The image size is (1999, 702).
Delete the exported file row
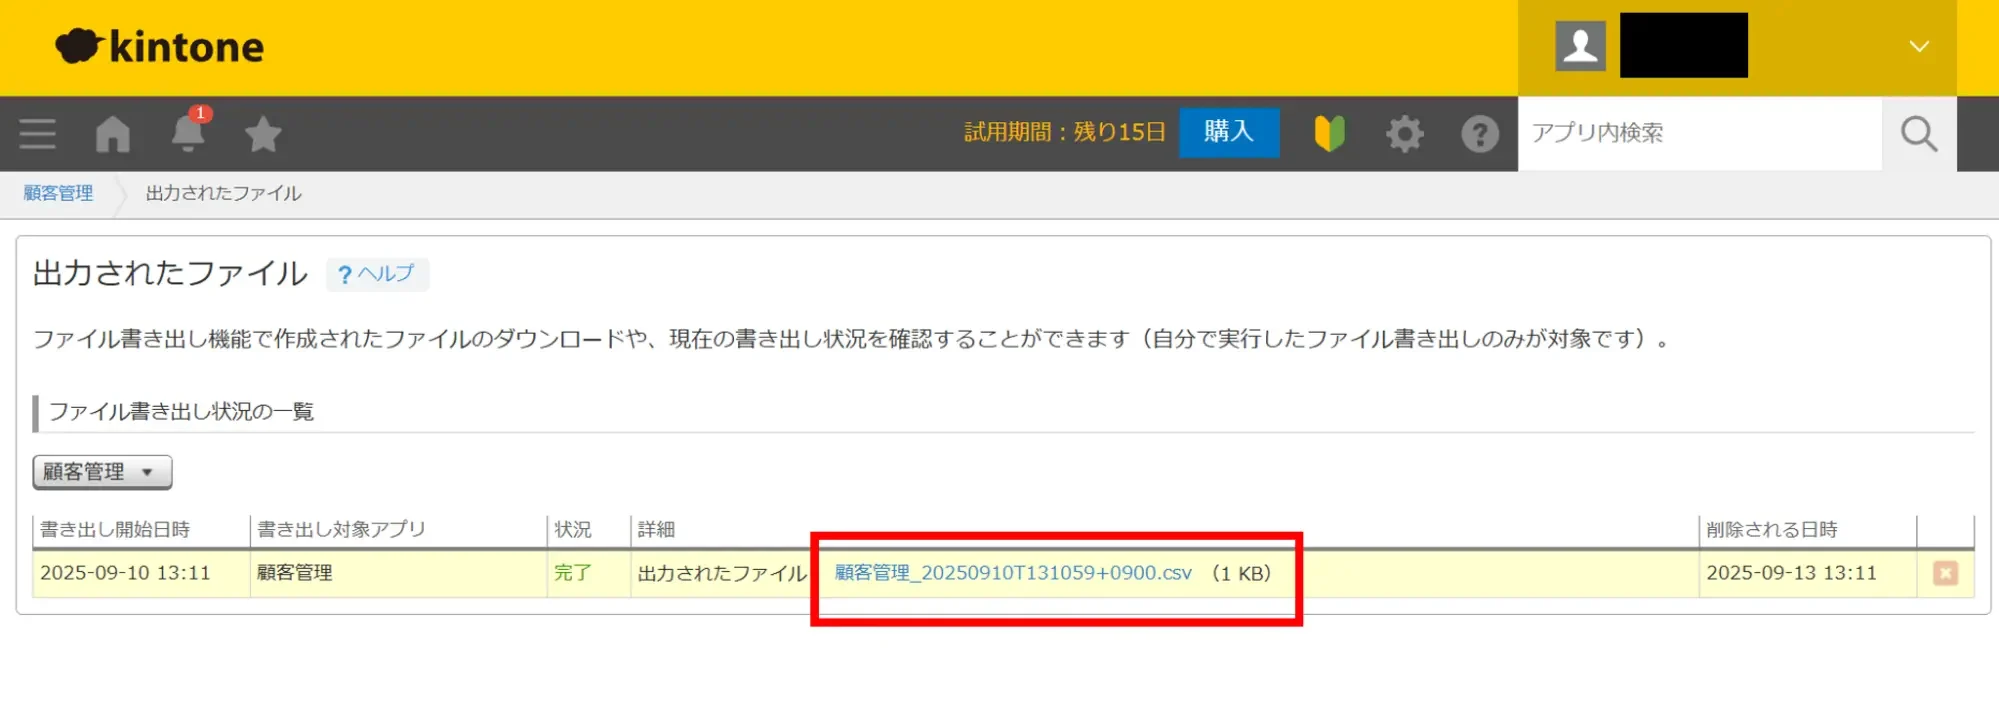pyautogui.click(x=1944, y=573)
